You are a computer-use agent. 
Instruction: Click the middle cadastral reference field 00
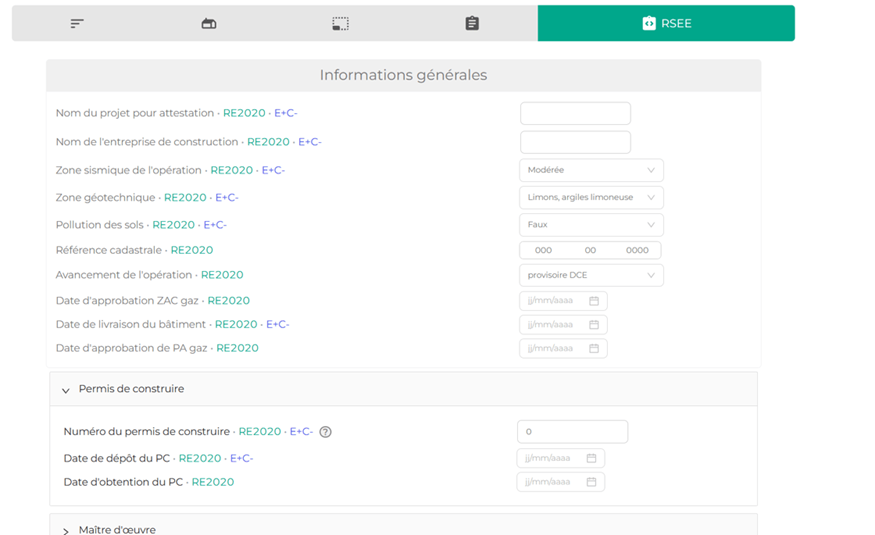tap(590, 250)
